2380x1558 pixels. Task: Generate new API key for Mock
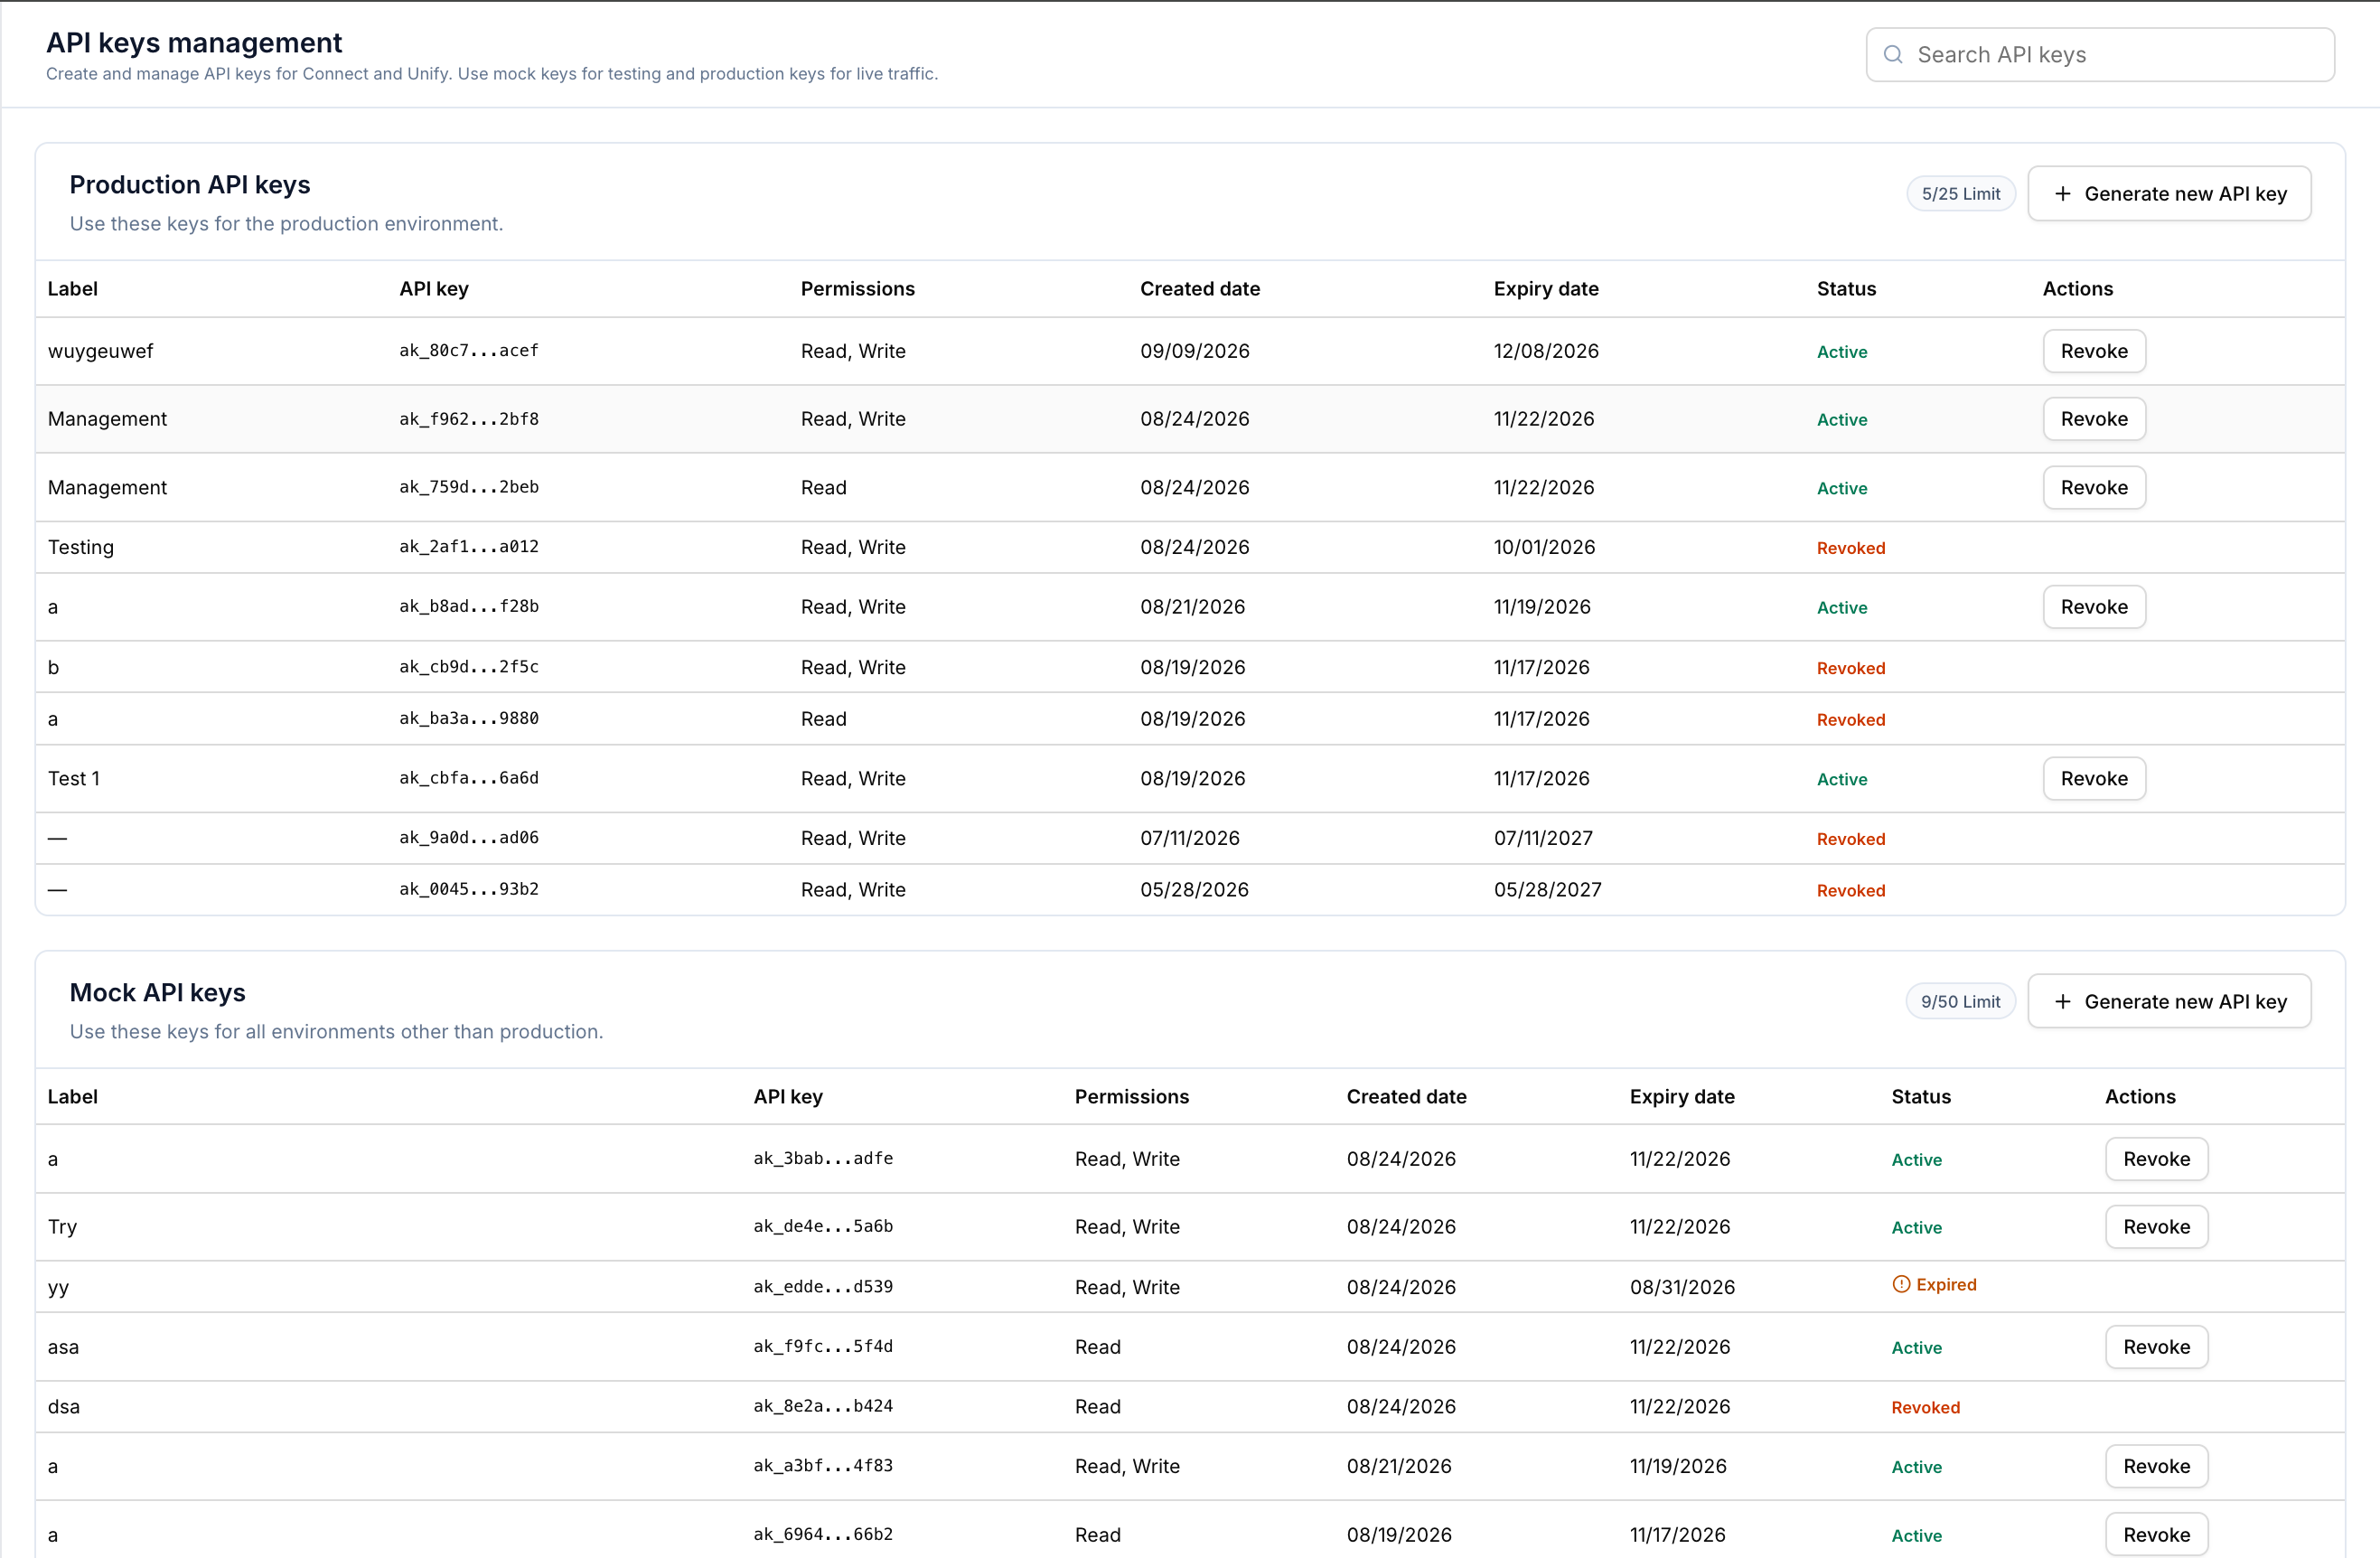[x=2169, y=1001]
